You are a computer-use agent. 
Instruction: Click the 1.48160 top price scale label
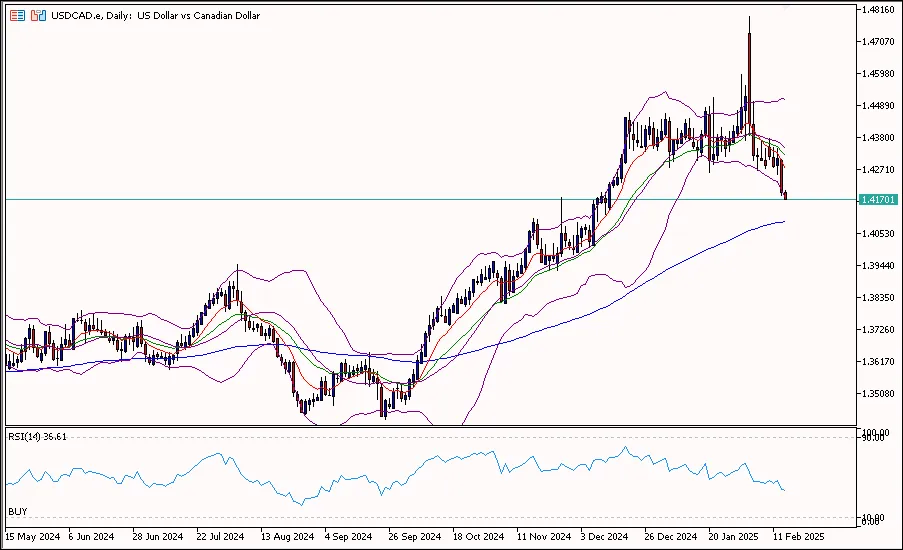point(876,10)
